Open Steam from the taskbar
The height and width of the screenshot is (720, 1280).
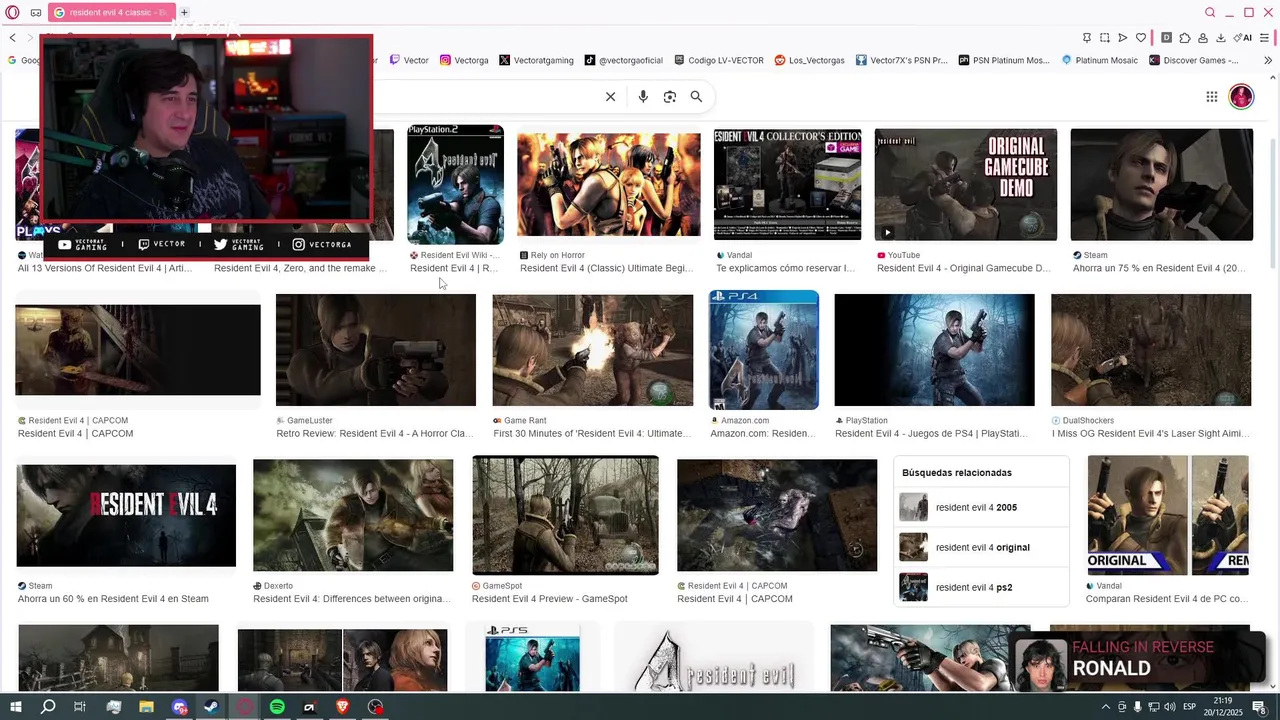pos(211,707)
